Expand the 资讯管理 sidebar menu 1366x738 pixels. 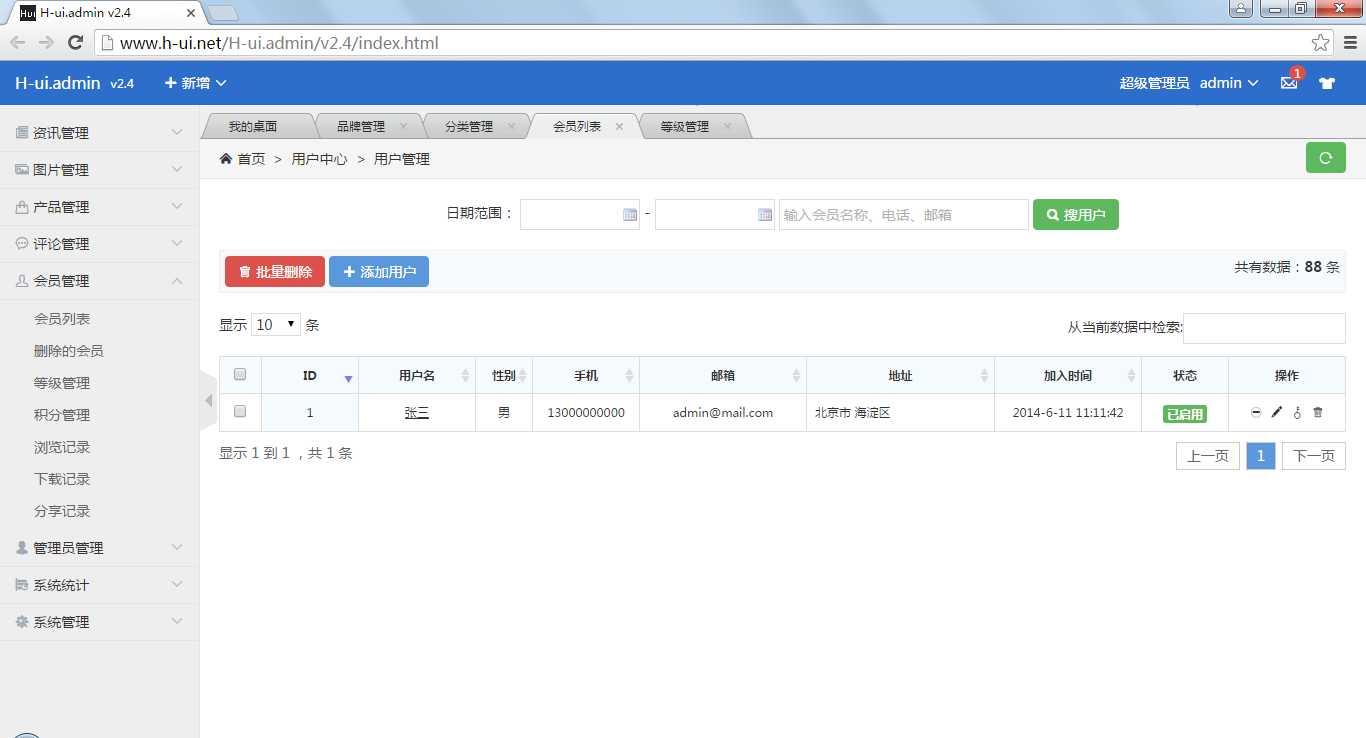tap(99, 133)
